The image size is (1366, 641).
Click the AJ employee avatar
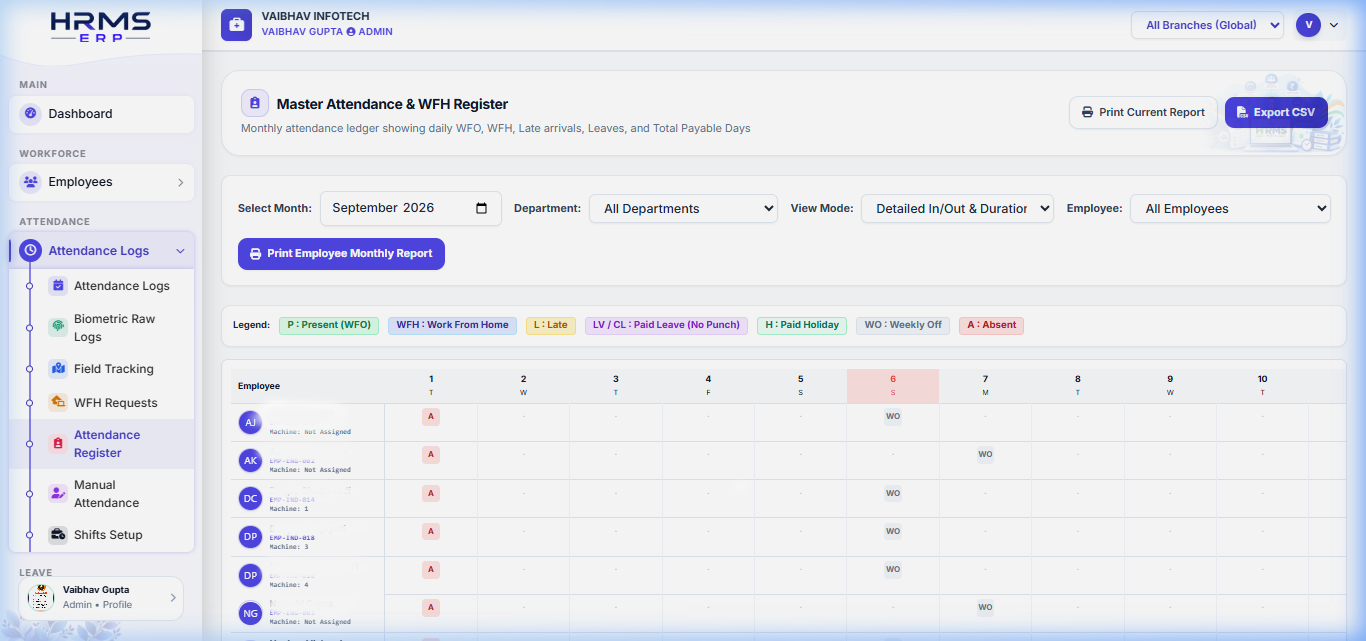click(x=250, y=423)
